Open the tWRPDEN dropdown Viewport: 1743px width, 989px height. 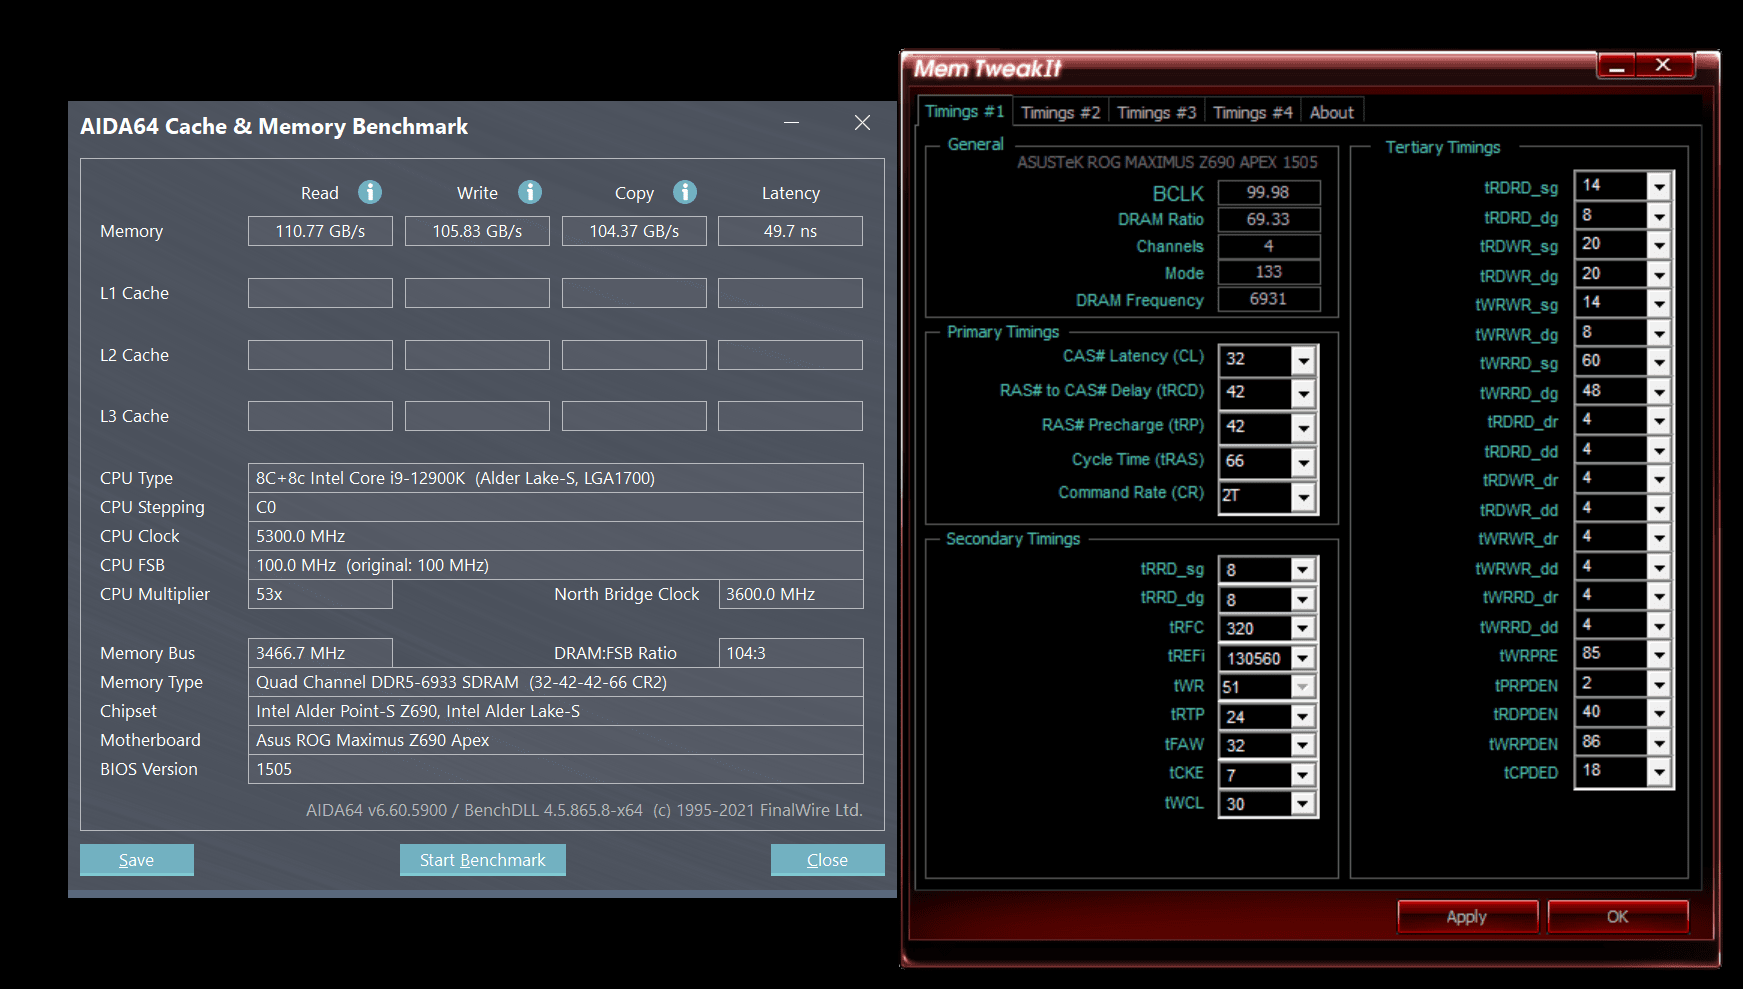coord(1659,742)
